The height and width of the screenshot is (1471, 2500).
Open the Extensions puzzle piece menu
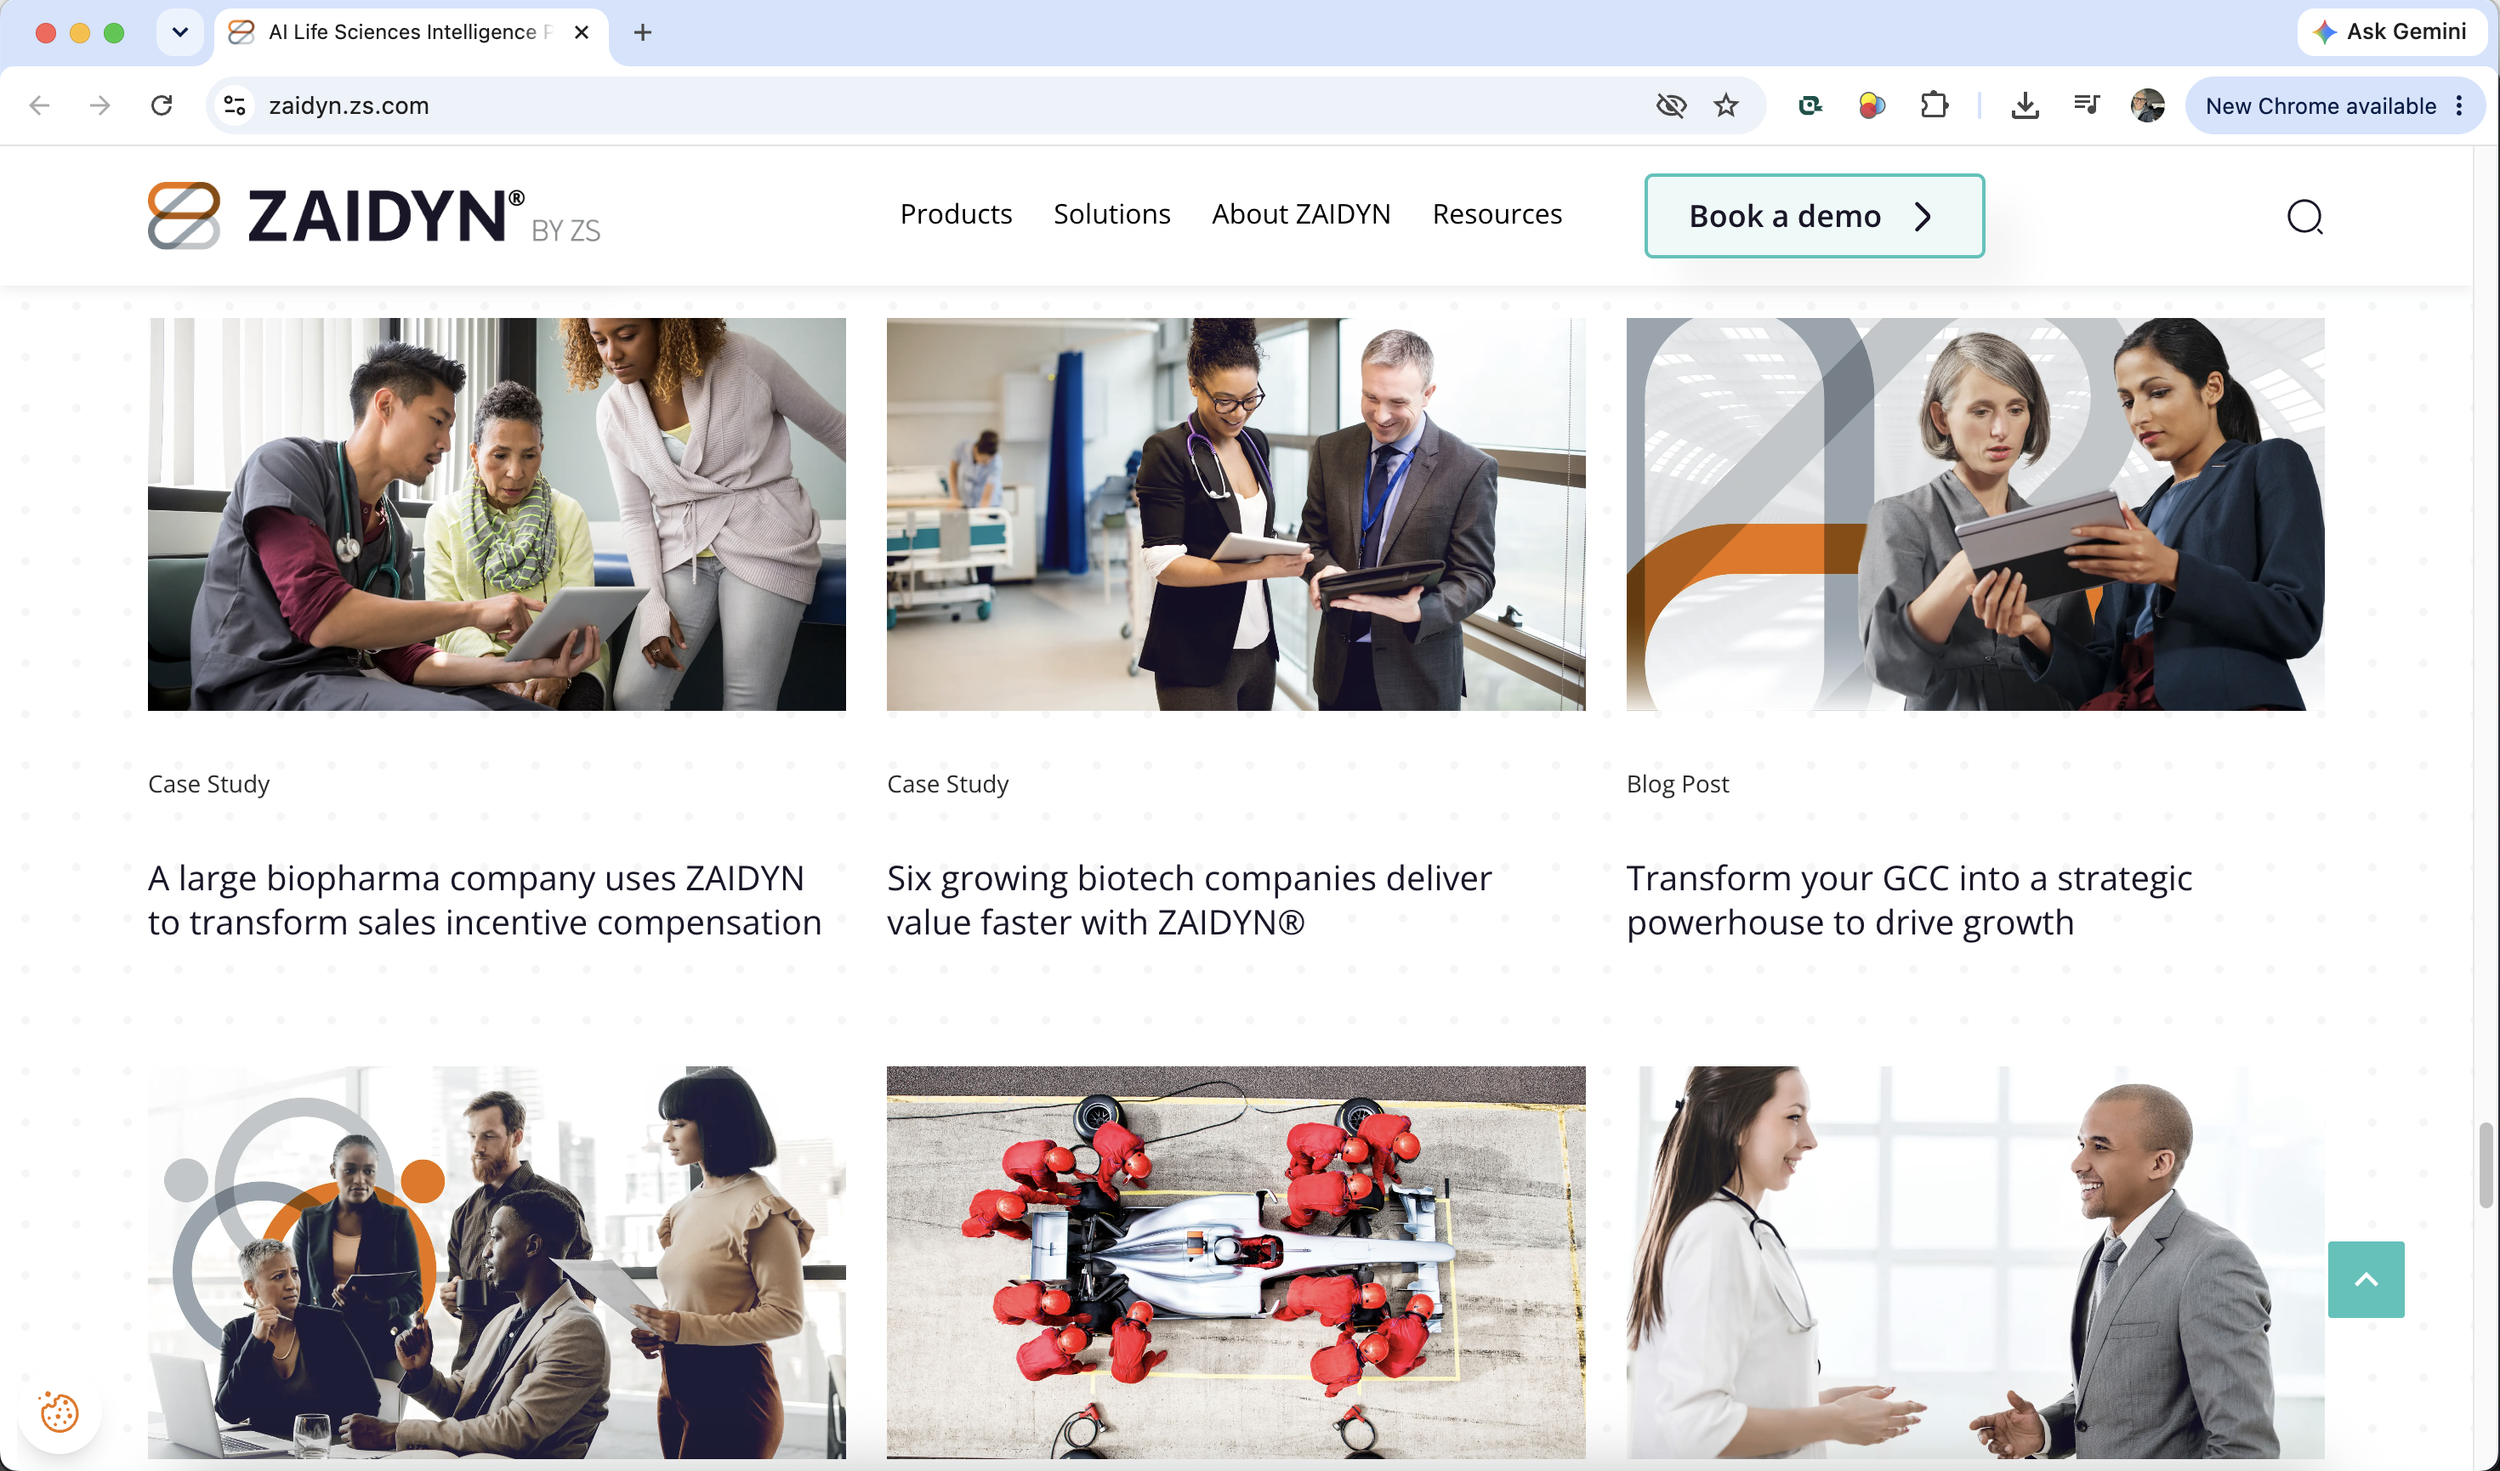(1934, 105)
